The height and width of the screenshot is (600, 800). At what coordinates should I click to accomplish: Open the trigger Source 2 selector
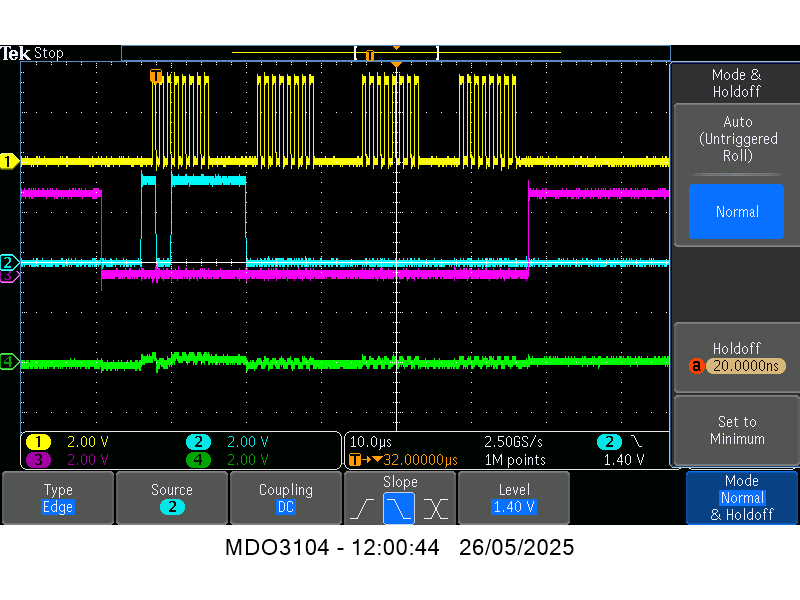(172, 498)
